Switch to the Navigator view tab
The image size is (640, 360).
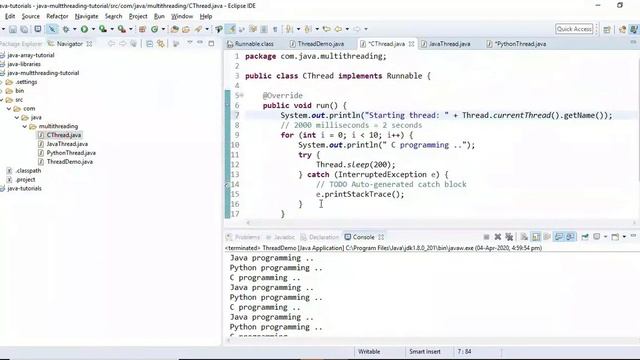coord(69,44)
